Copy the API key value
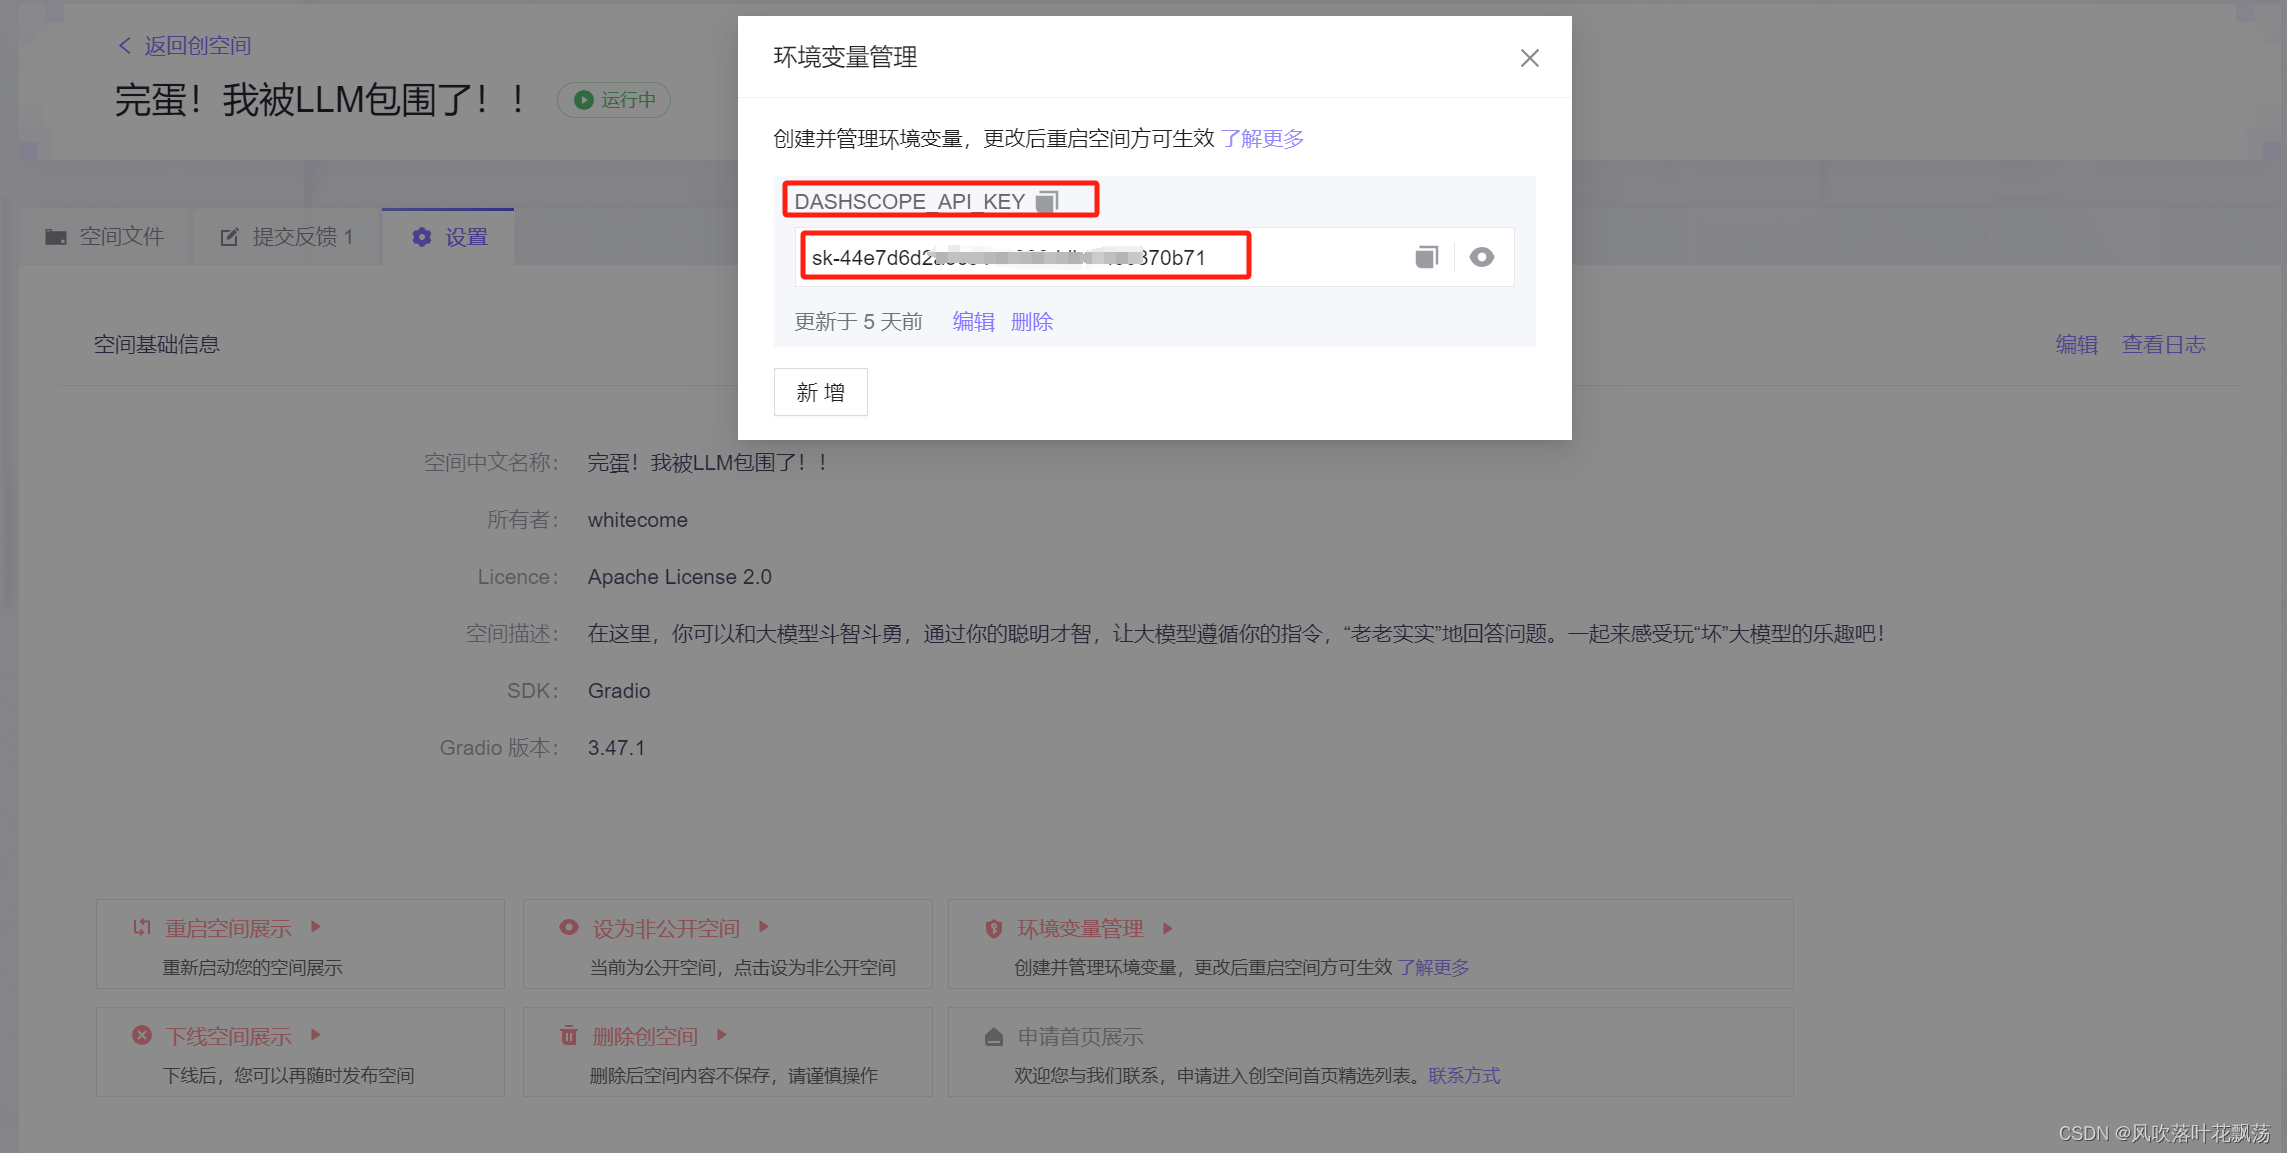The image size is (2287, 1153). pyautogui.click(x=1426, y=258)
